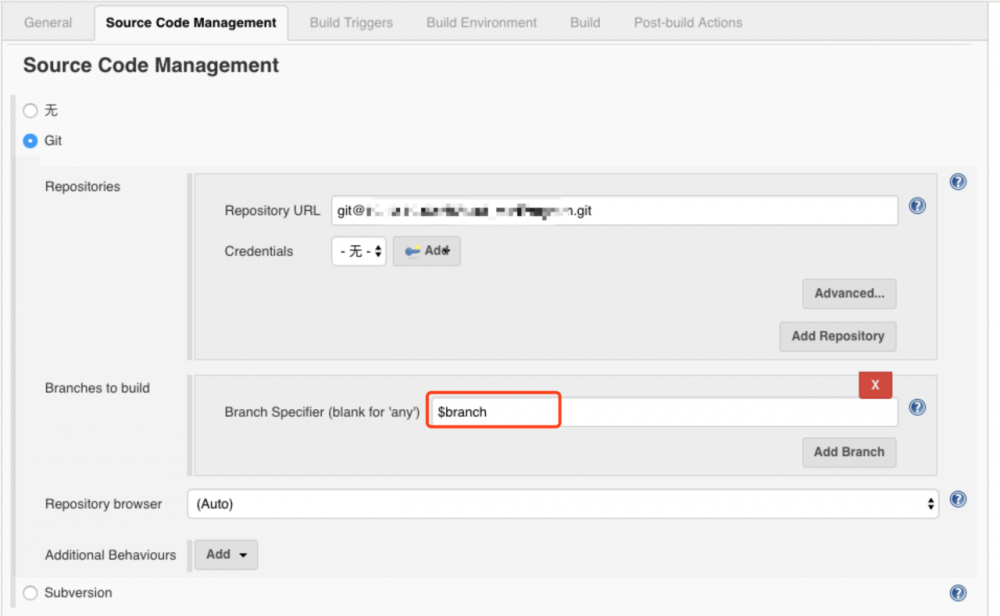Open the Credentials dropdown

(358, 251)
